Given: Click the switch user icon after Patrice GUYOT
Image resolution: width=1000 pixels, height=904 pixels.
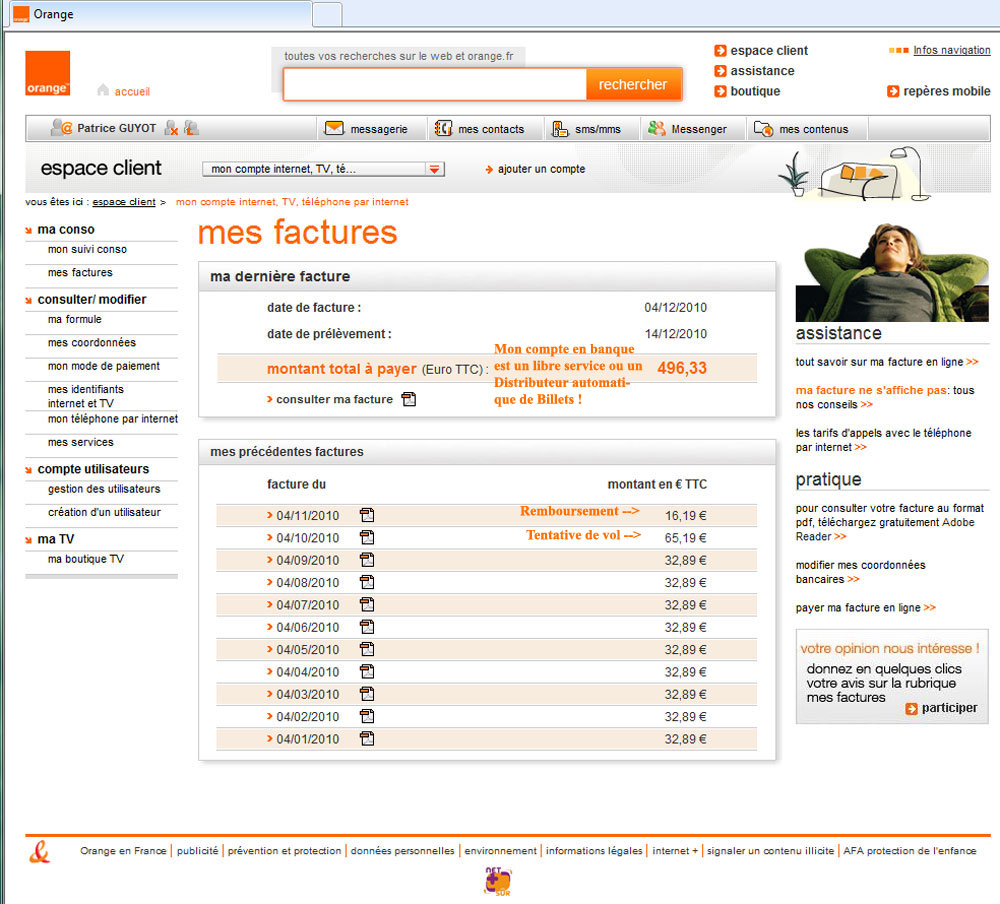Looking at the screenshot, I should coord(191,128).
